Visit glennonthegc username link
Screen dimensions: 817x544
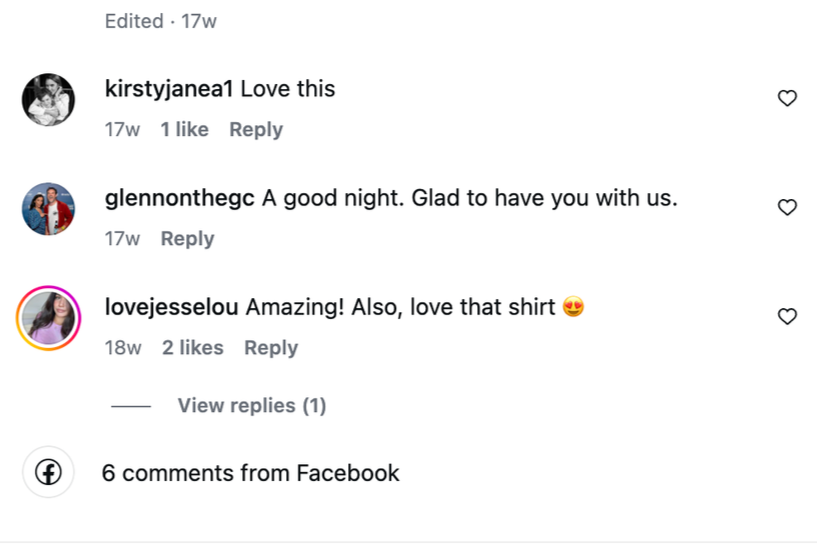[180, 198]
